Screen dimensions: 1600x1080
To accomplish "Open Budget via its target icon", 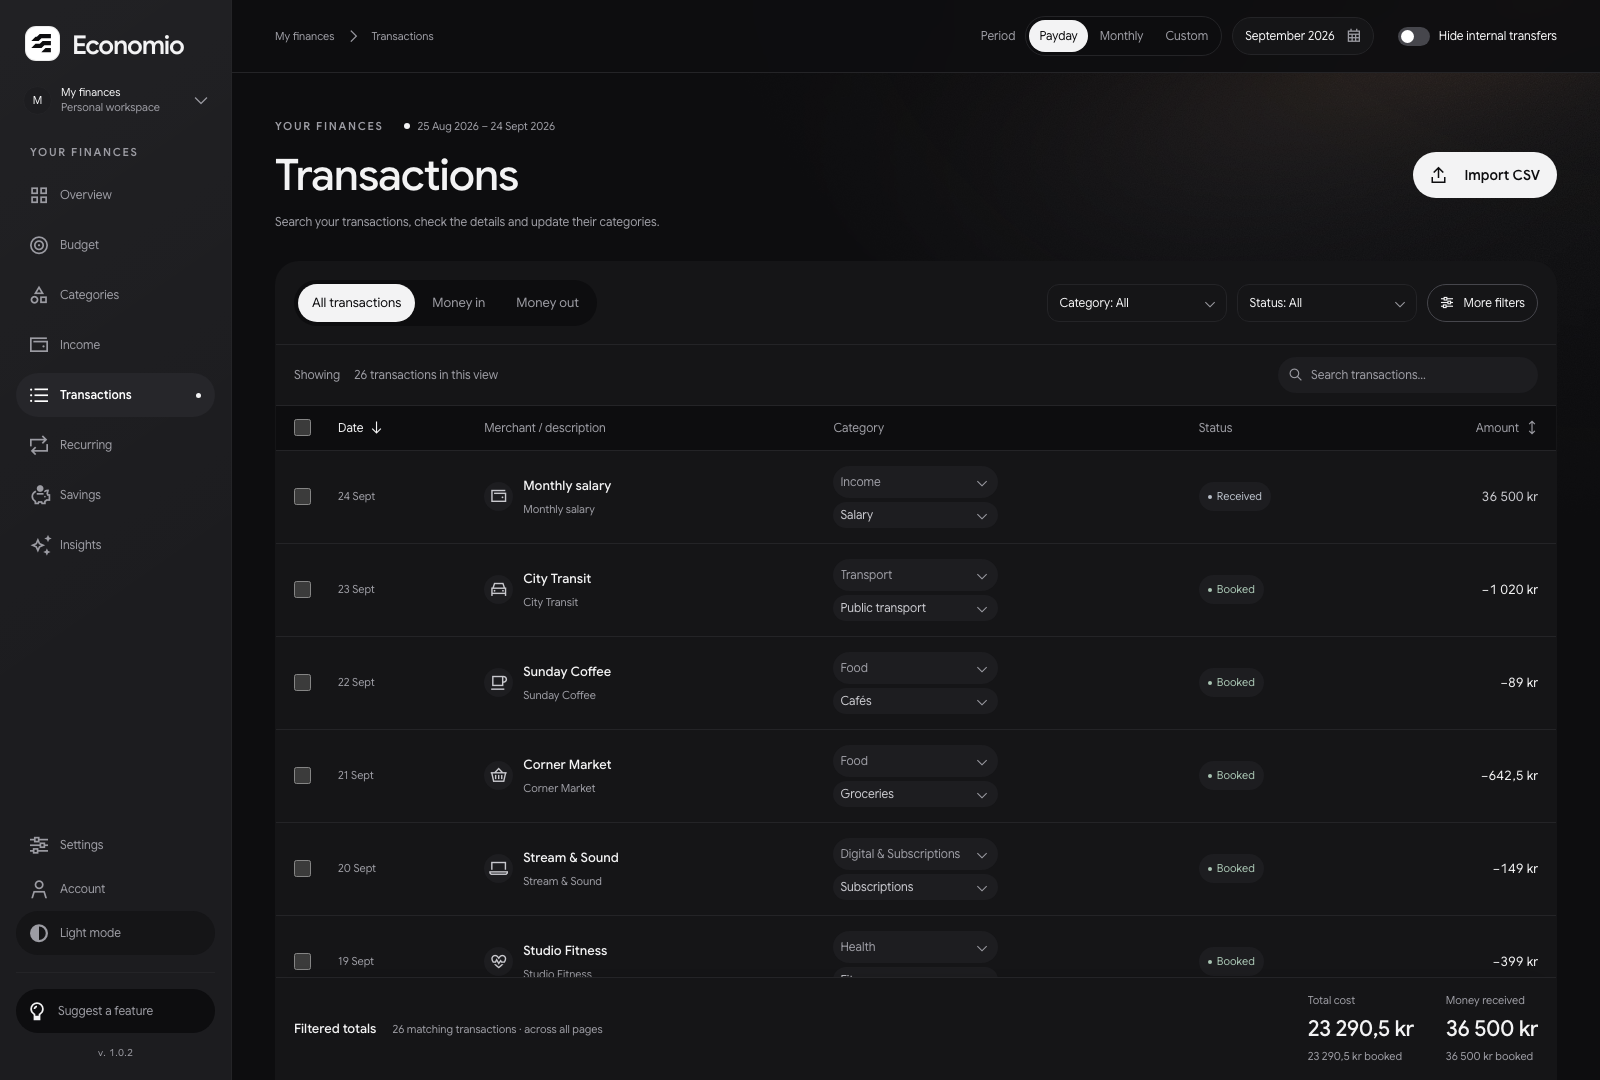I will point(39,245).
